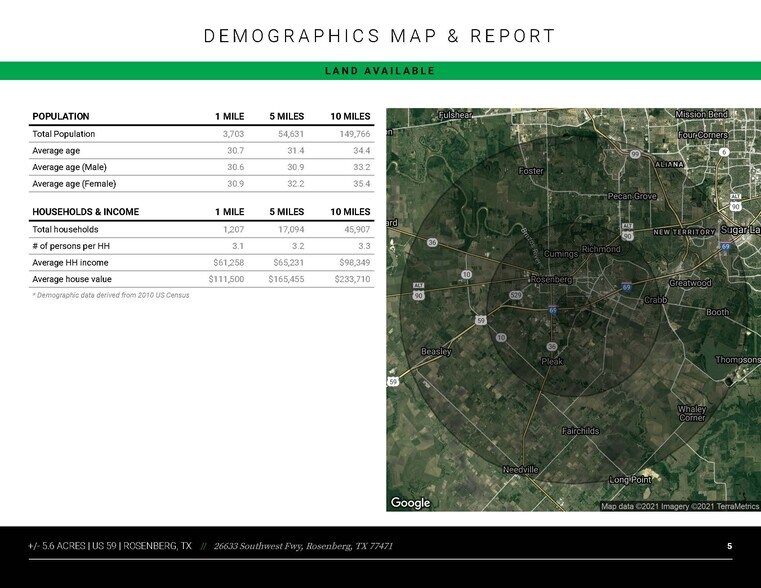
Task: Click the I-69 shield near Crabb
Action: coord(626,287)
